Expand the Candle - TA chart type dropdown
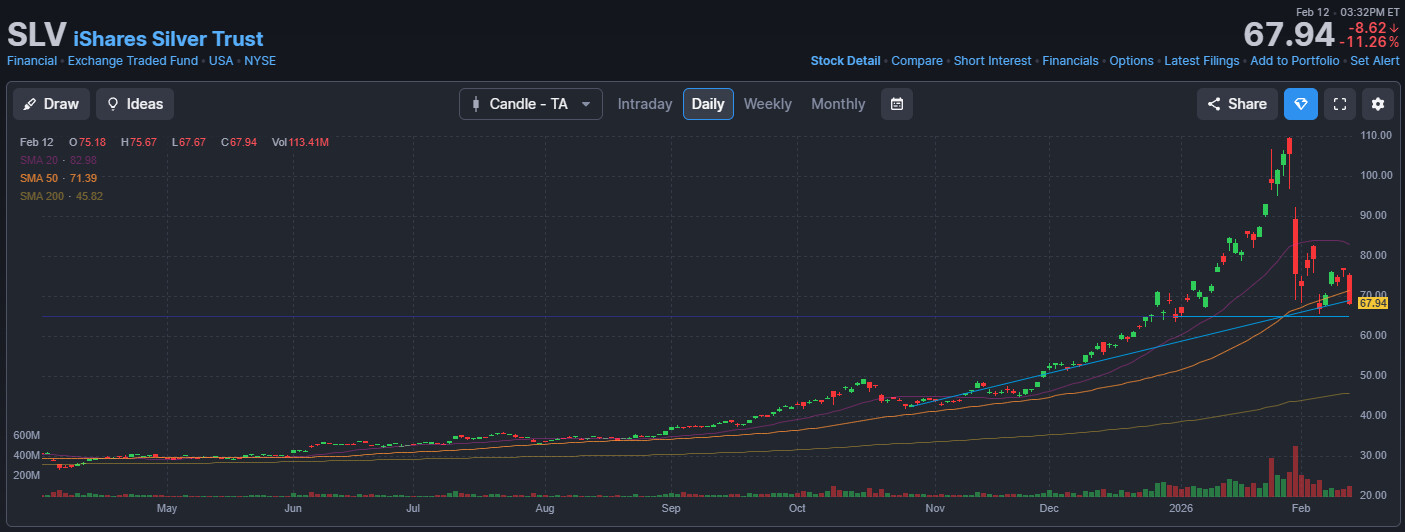 pyautogui.click(x=531, y=104)
